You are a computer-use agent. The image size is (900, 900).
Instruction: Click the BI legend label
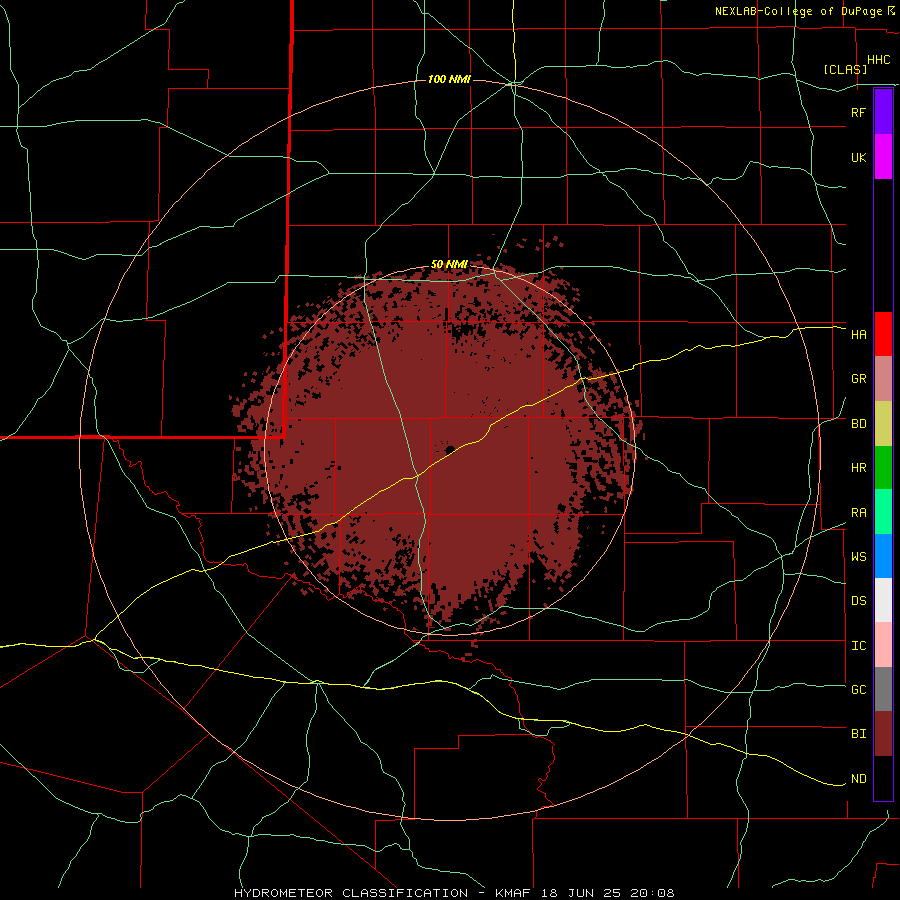pyautogui.click(x=858, y=734)
